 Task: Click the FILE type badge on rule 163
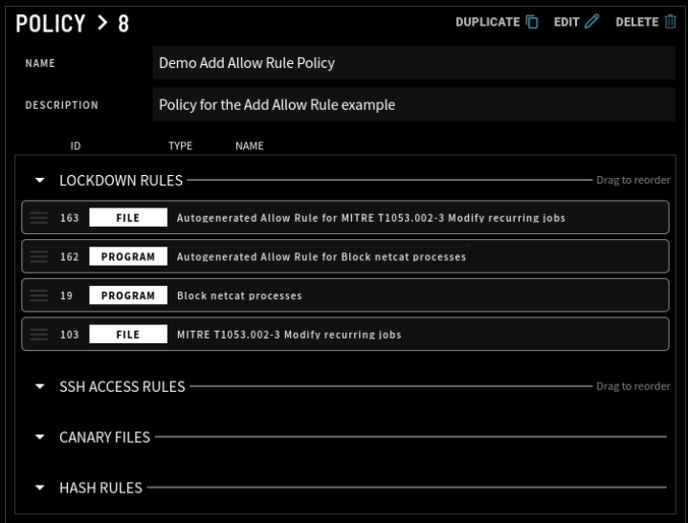[128, 218]
